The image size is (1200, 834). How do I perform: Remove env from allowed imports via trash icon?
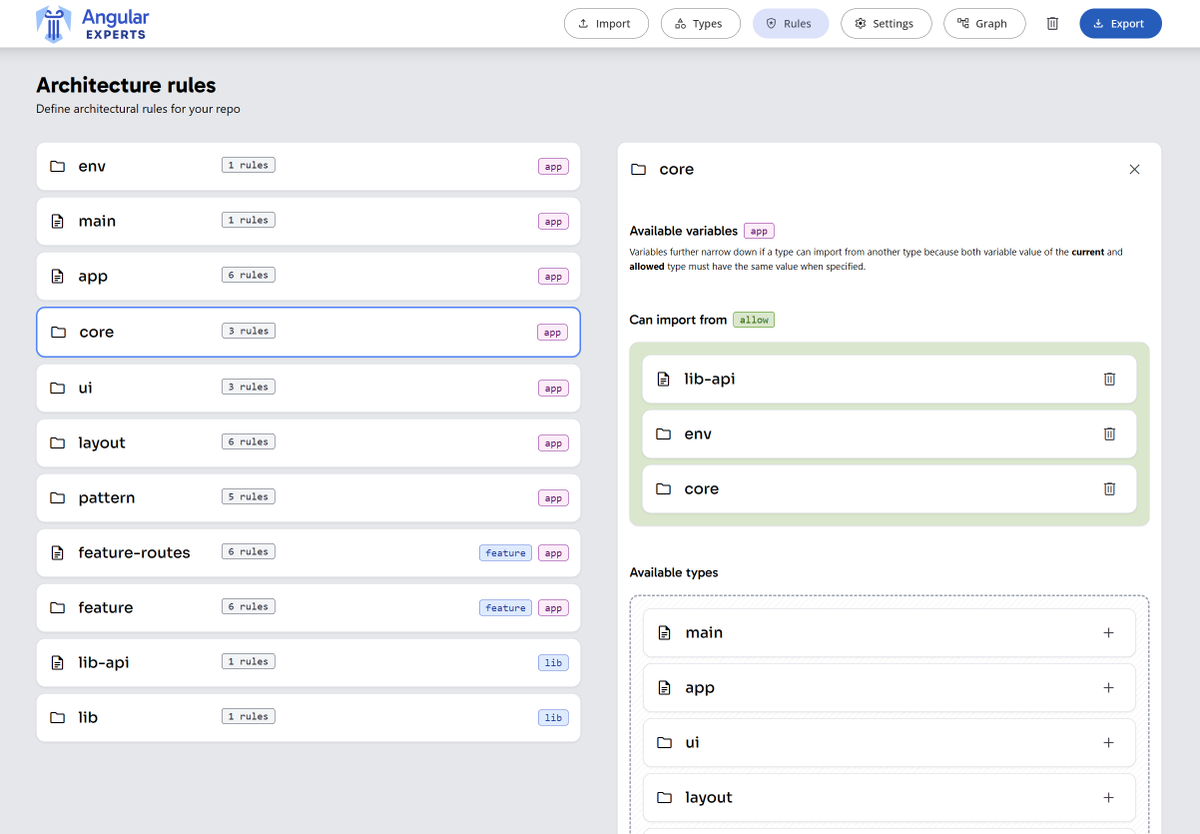pos(1109,433)
